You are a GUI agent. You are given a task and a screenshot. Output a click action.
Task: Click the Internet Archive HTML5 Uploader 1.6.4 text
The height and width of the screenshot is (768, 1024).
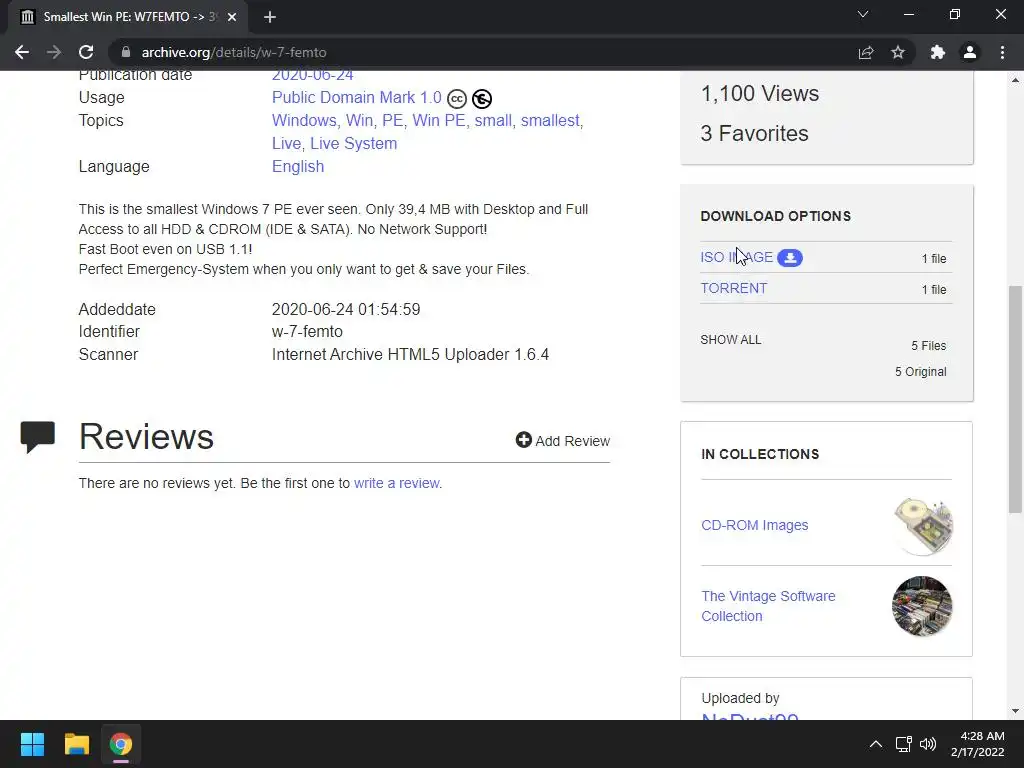(x=410, y=355)
